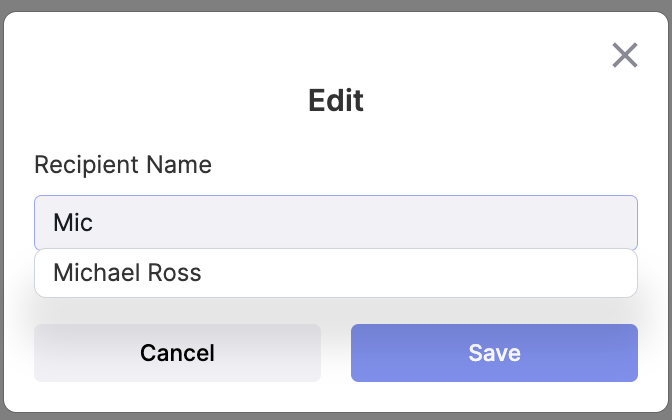
Task: Click the gray X close icon
Action: (x=625, y=55)
